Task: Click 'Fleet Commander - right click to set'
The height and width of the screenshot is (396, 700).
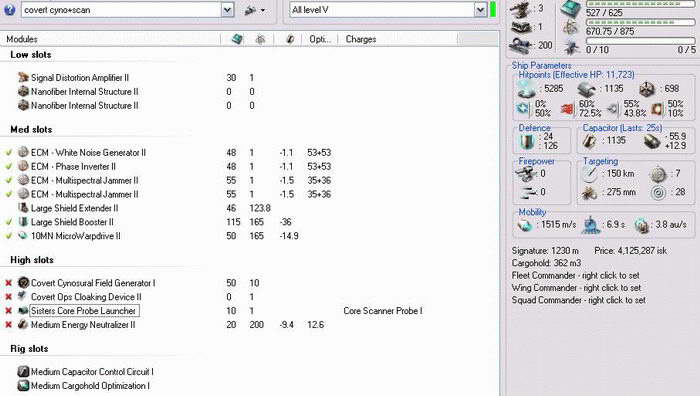Action: point(575,275)
